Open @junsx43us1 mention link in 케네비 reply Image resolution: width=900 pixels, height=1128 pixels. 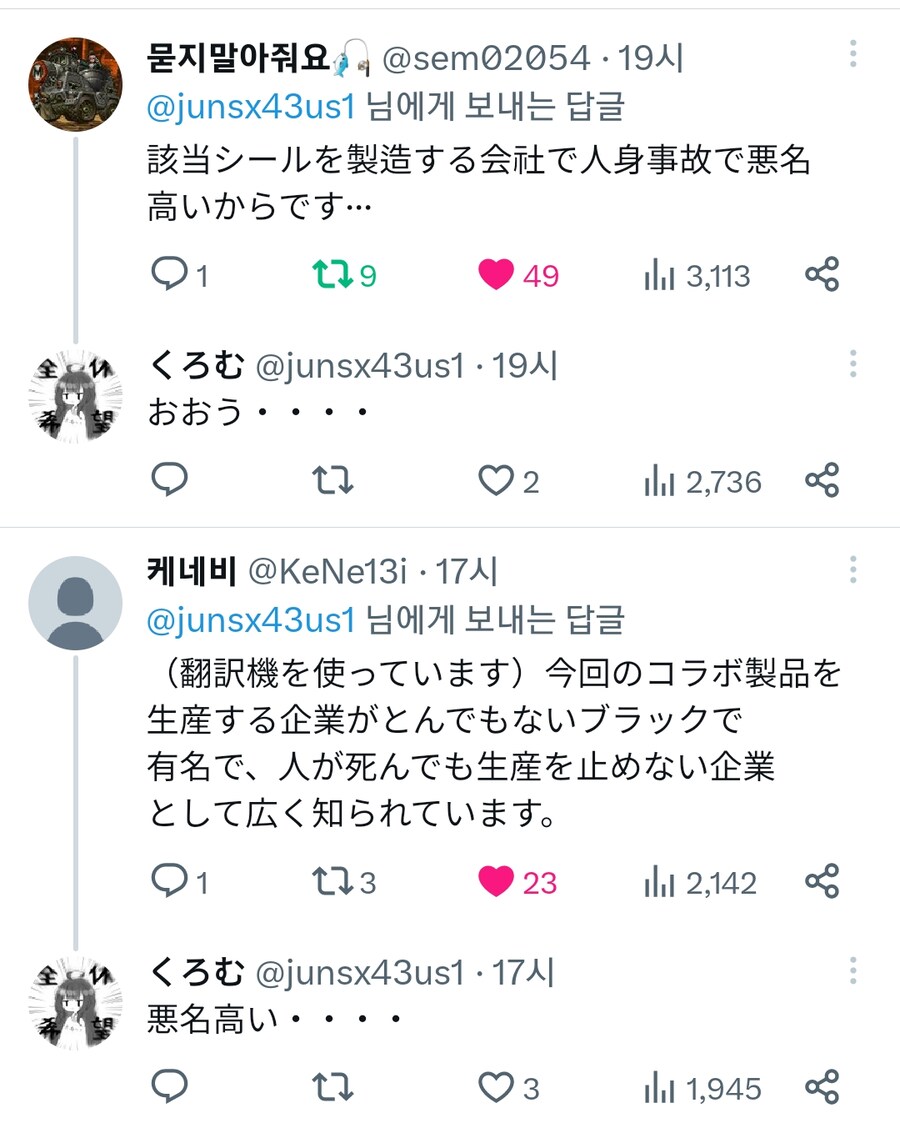coord(251,620)
